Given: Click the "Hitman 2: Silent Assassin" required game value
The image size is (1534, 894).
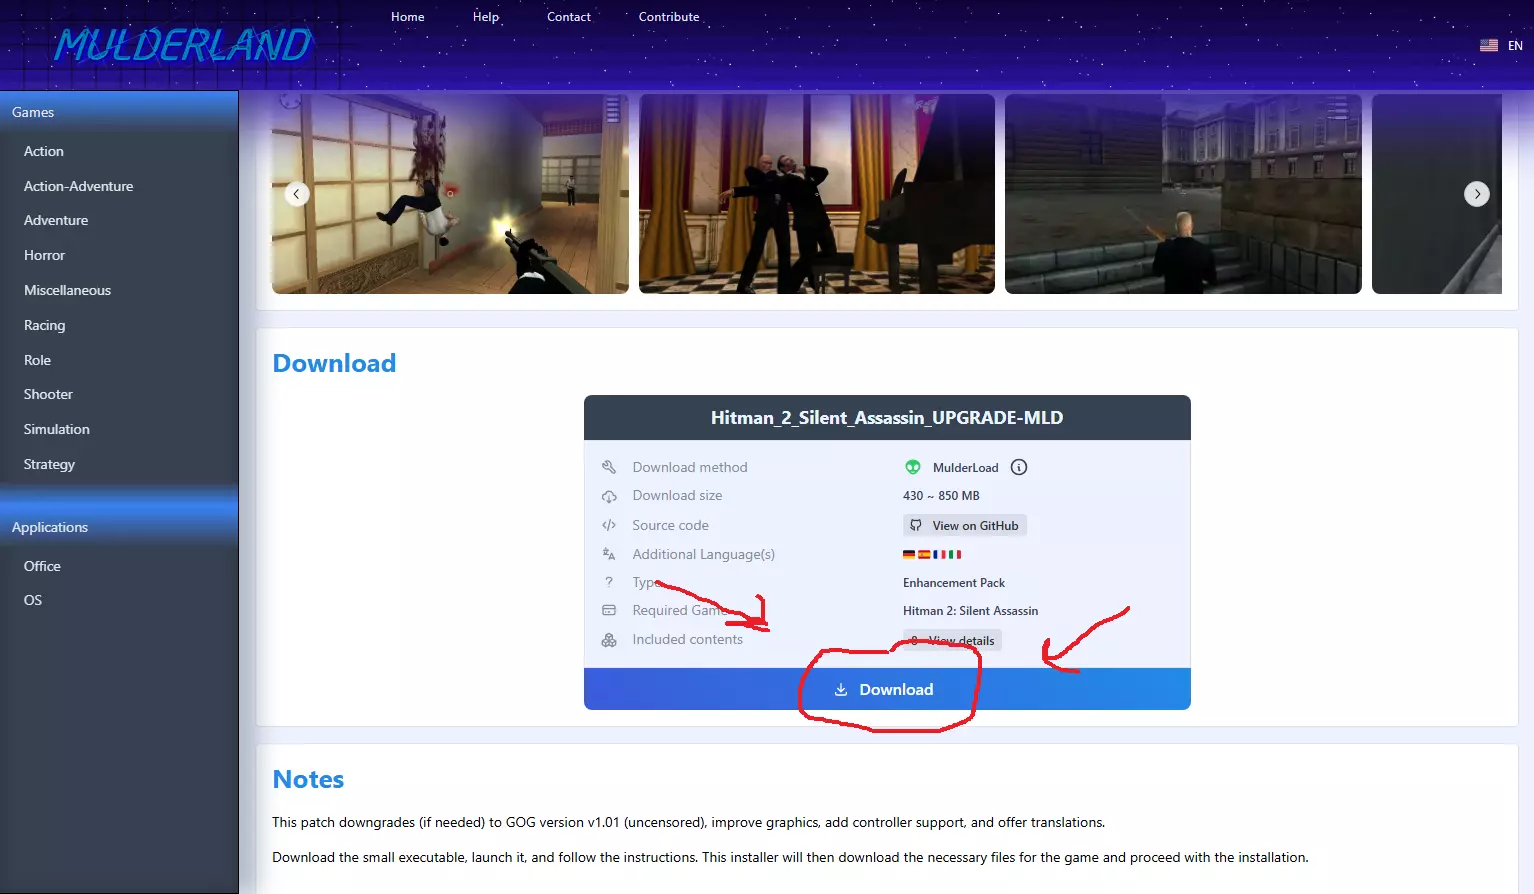Looking at the screenshot, I should pos(970,611).
